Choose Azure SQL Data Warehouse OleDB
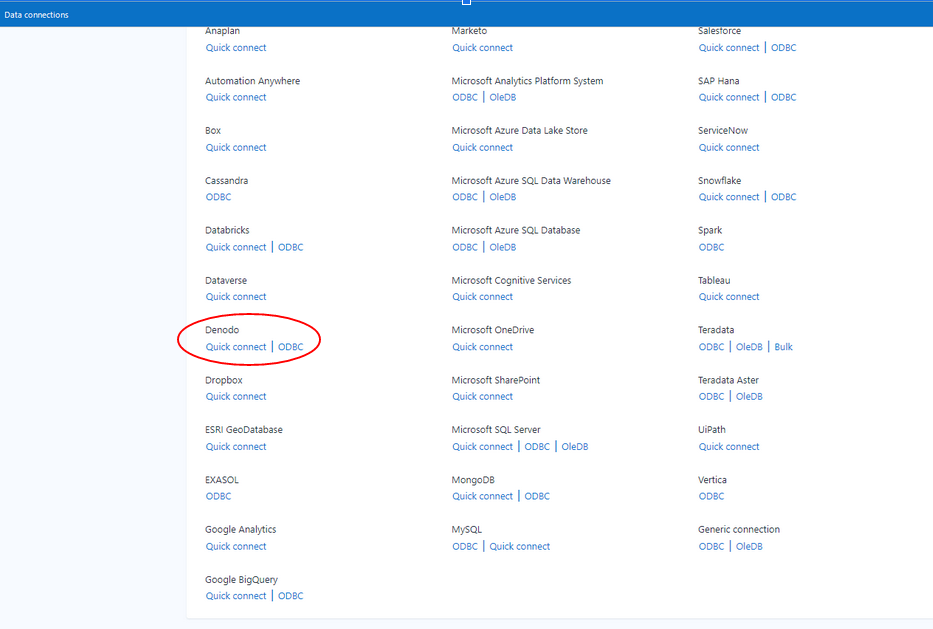The image size is (933, 629). [x=503, y=197]
